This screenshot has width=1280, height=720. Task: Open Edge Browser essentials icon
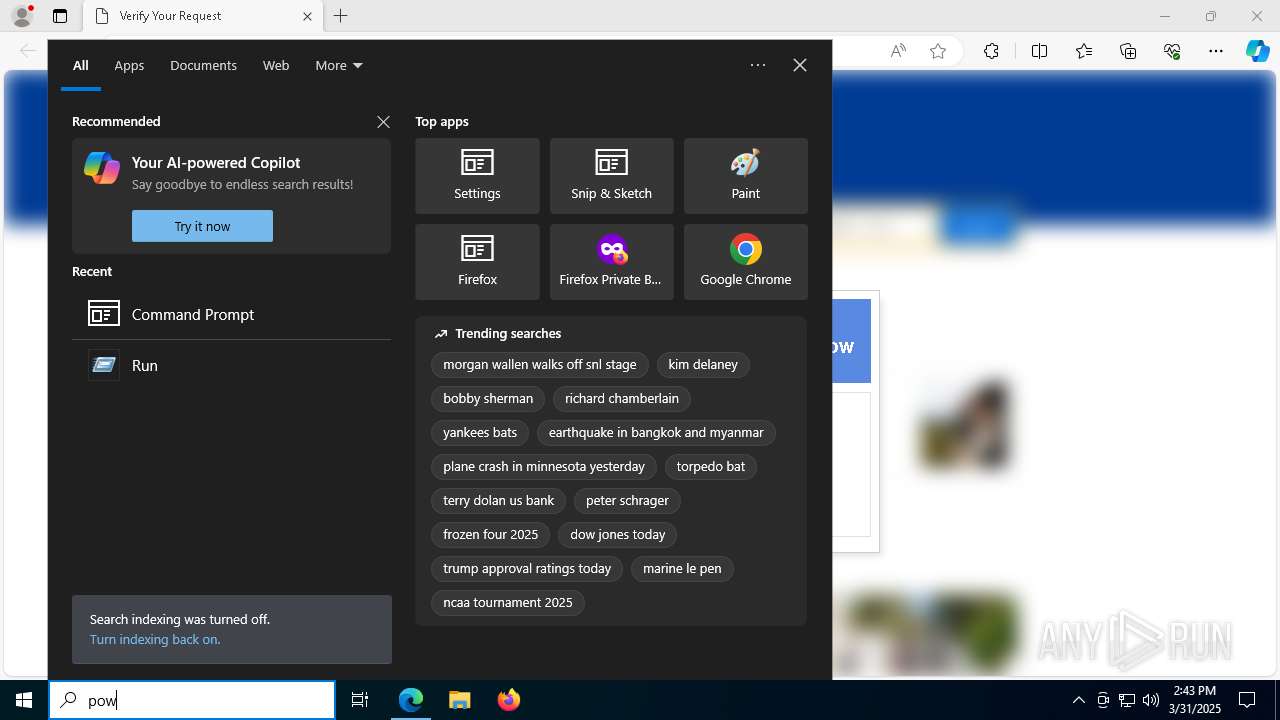(x=1172, y=51)
